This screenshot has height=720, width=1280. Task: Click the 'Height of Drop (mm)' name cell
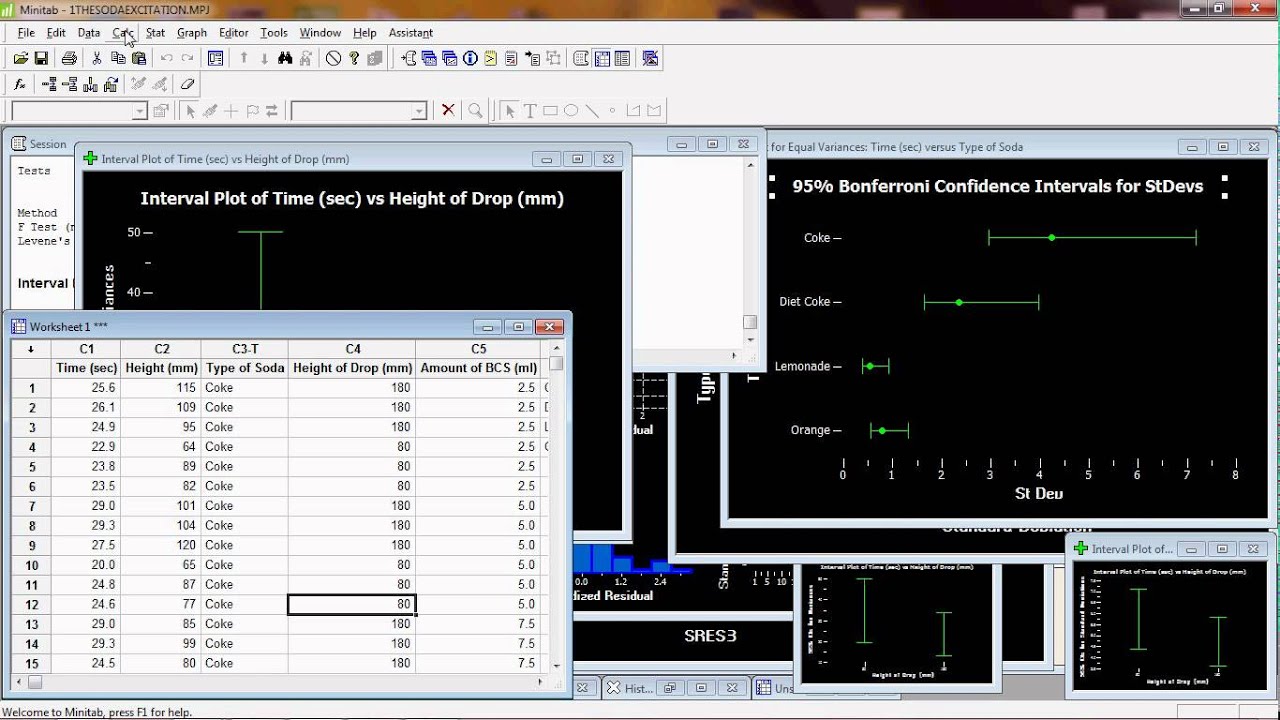click(x=353, y=368)
